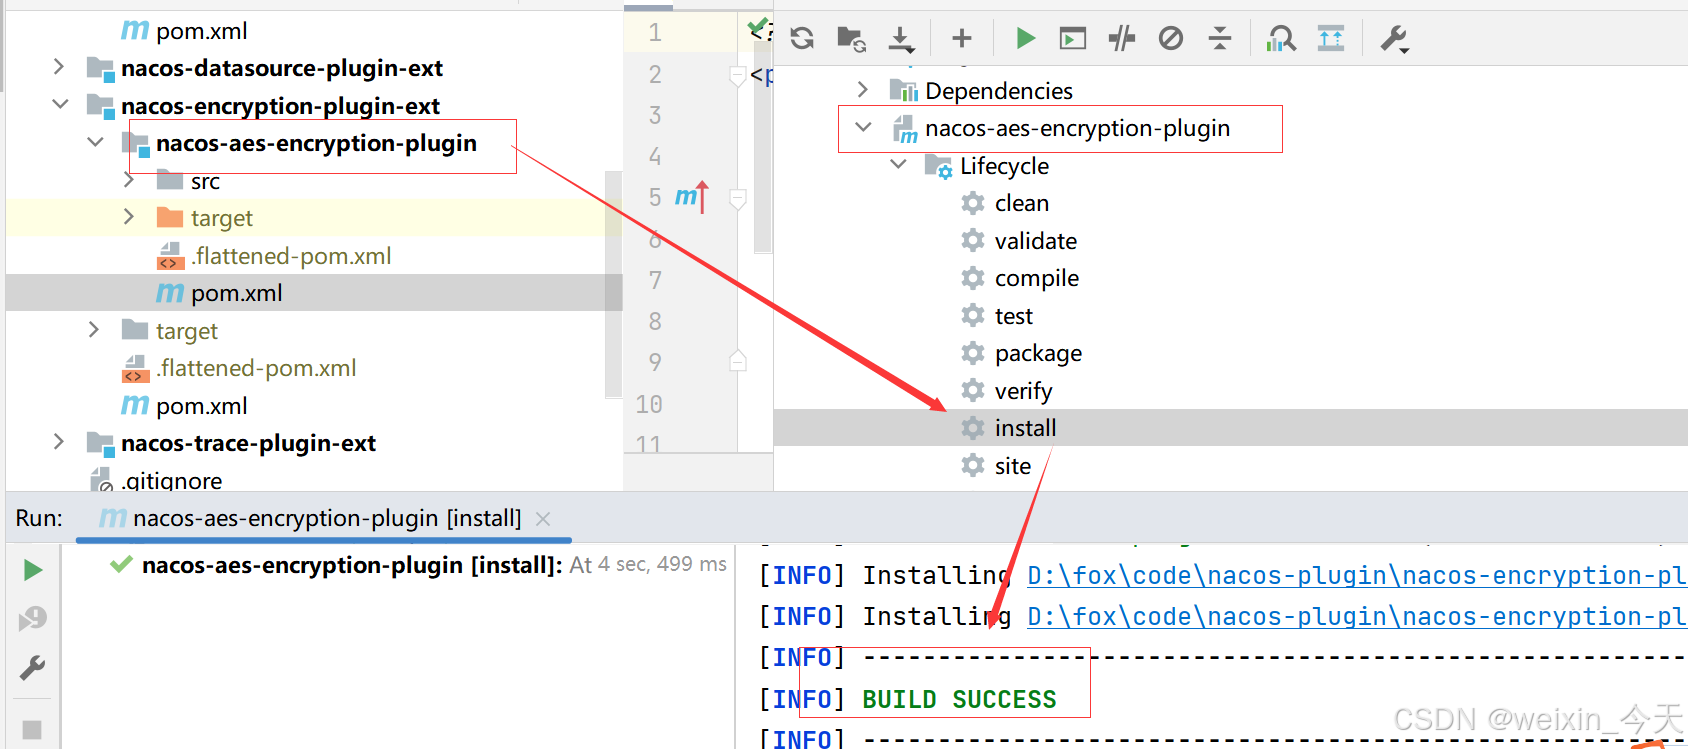This screenshot has width=1688, height=749.
Task: Select .gitignore file
Action: pos(171,480)
